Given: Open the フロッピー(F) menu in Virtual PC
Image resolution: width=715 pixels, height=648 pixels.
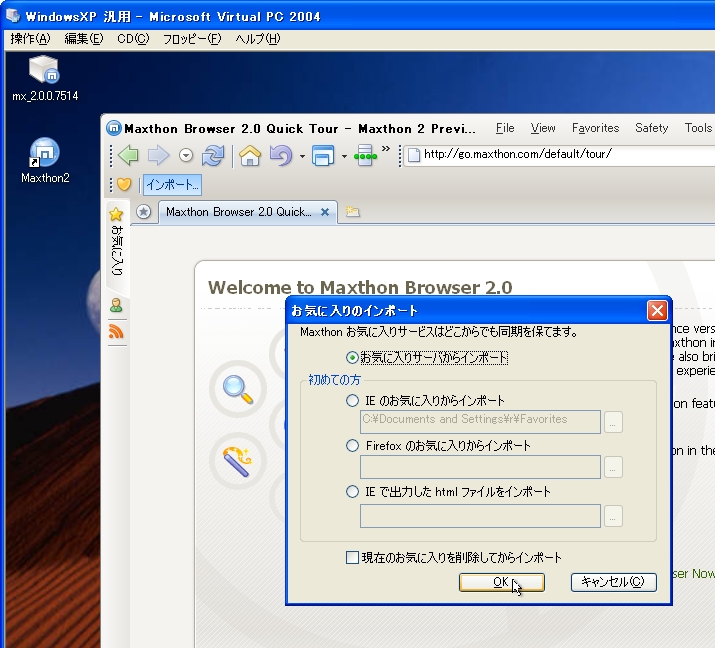Looking at the screenshot, I should coord(192,39).
